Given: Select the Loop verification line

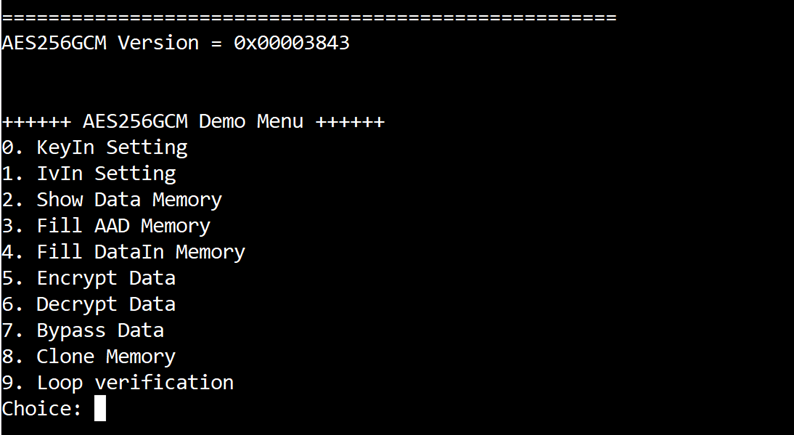Looking at the screenshot, I should (x=117, y=383).
